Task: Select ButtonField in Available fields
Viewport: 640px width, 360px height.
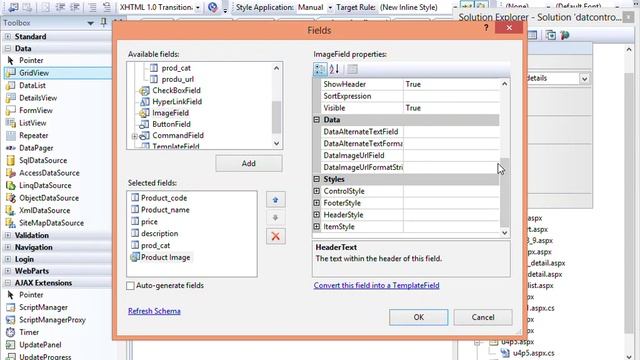Action: pos(171,124)
